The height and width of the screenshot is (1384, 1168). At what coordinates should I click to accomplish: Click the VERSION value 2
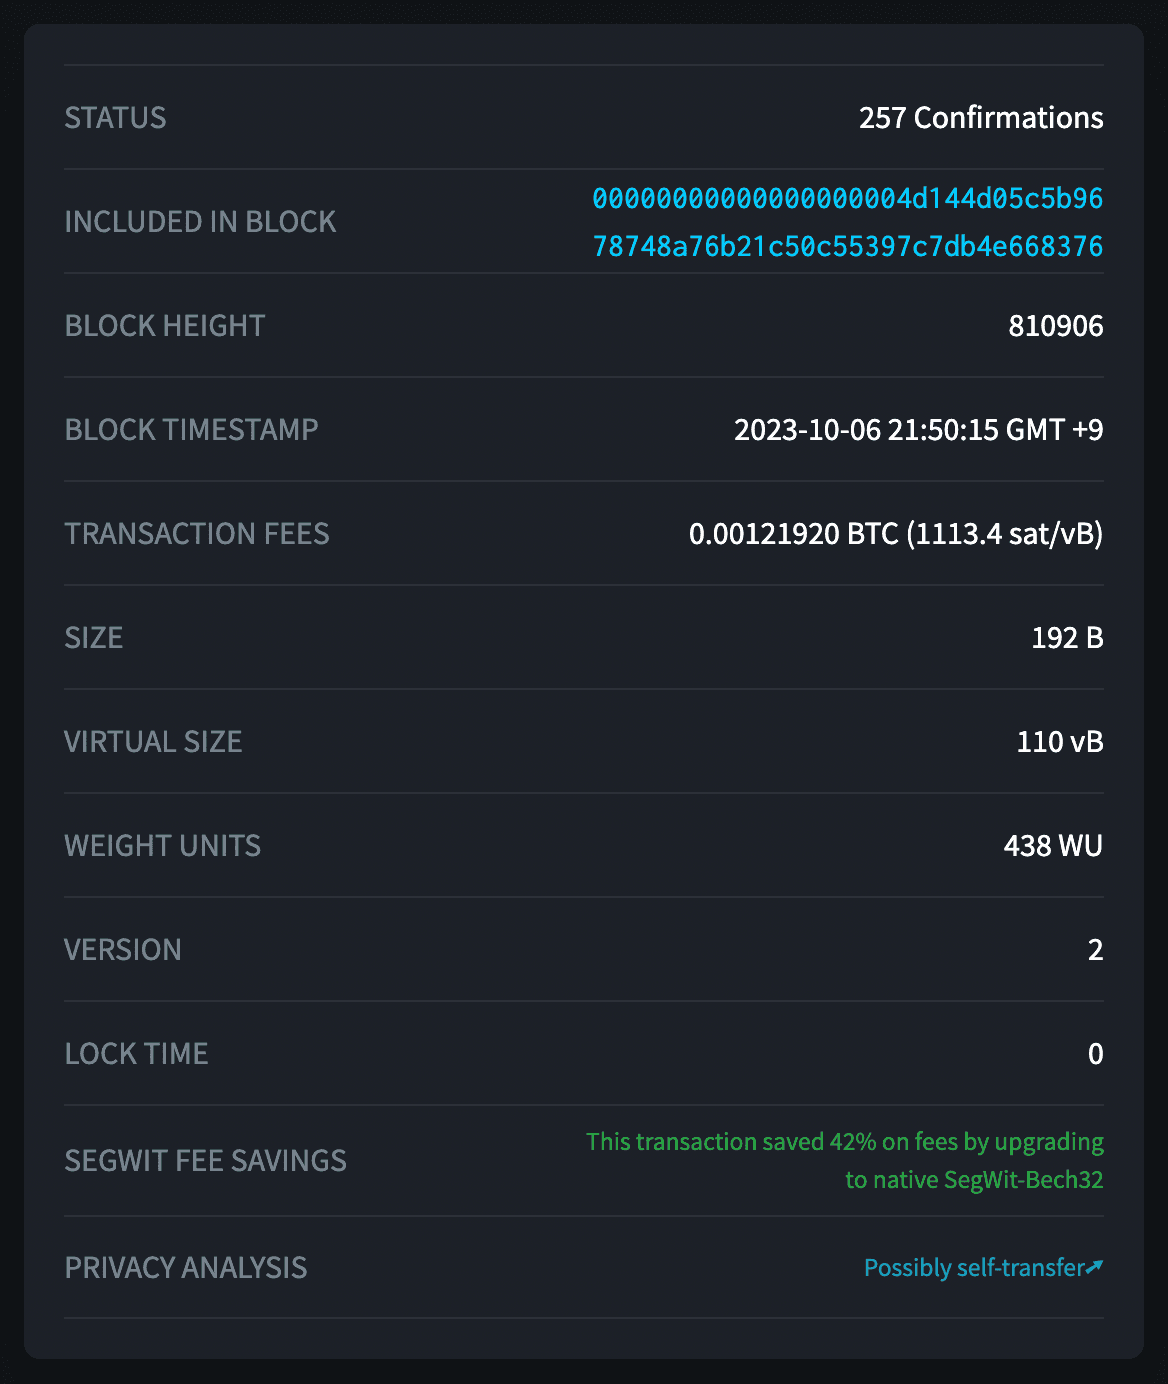[x=1096, y=950]
